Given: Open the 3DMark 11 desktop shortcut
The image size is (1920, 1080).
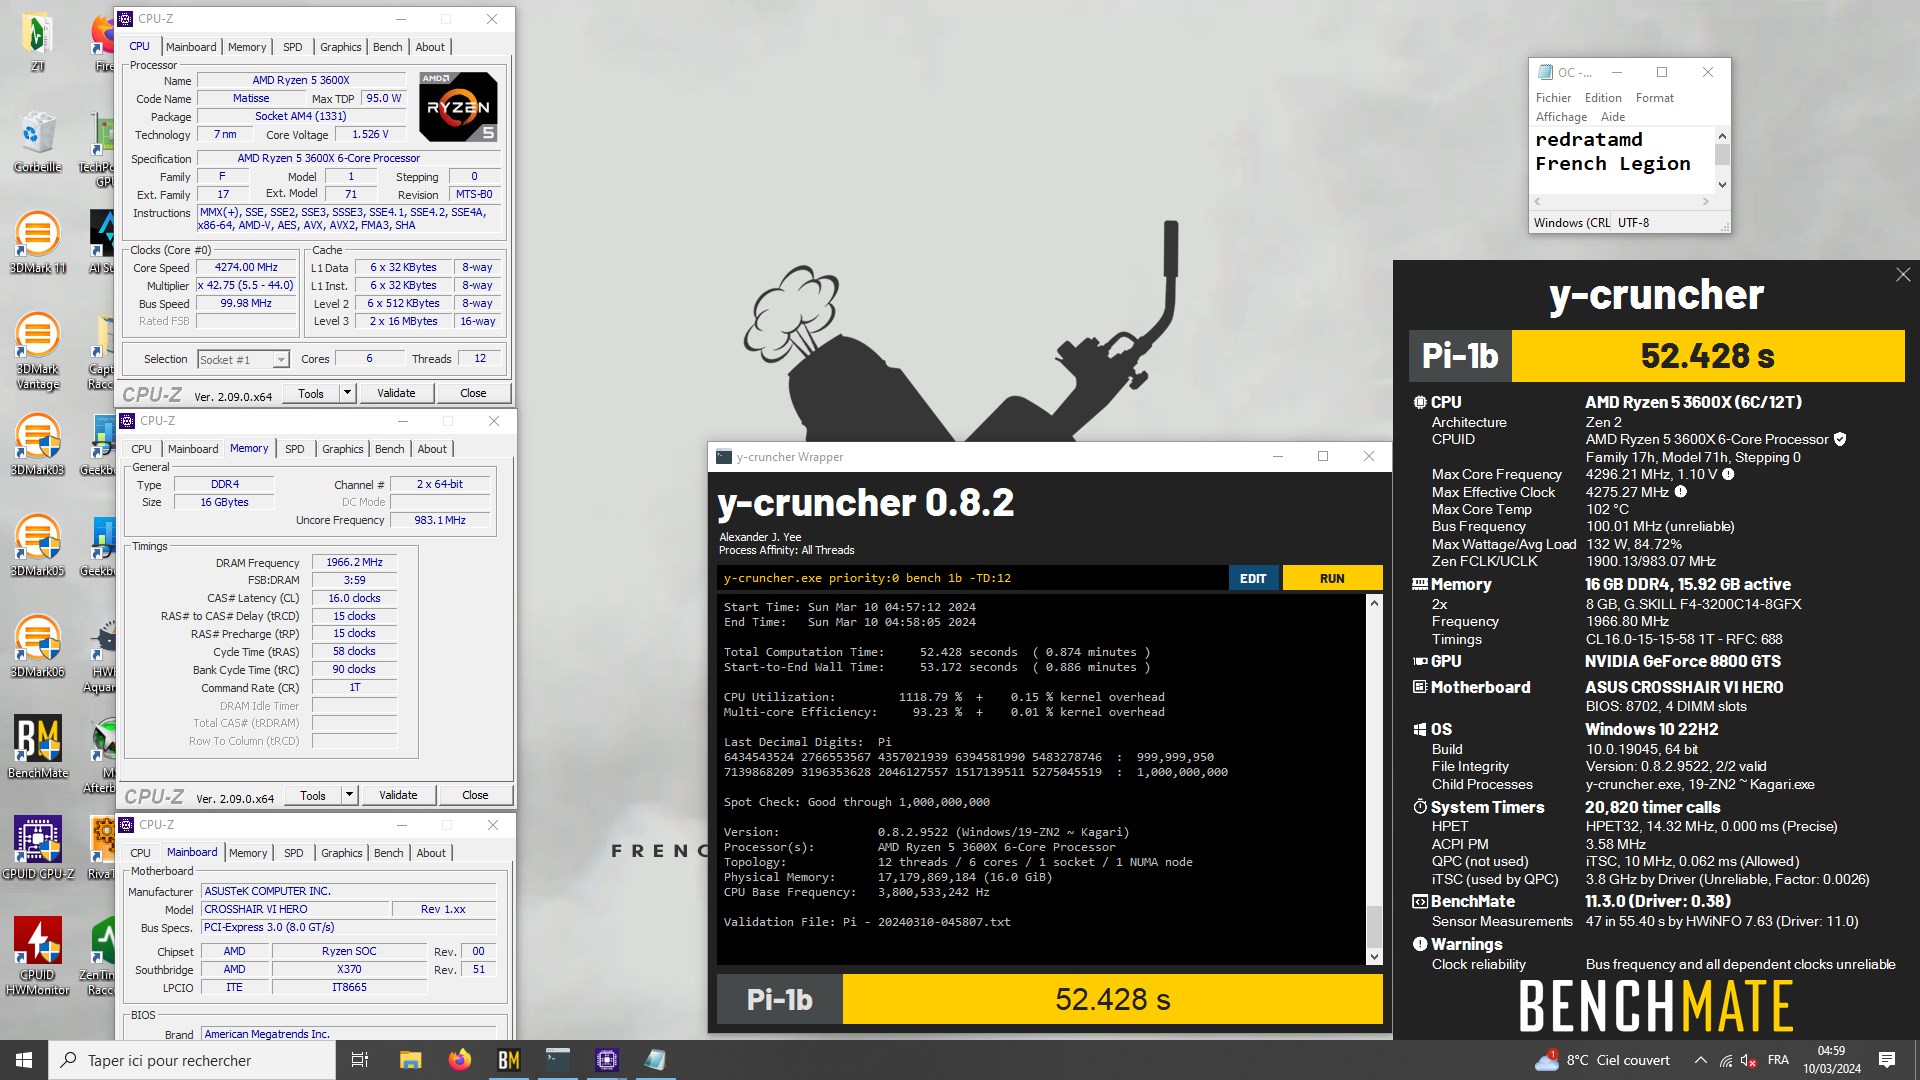Looking at the screenshot, I should coord(37,242).
